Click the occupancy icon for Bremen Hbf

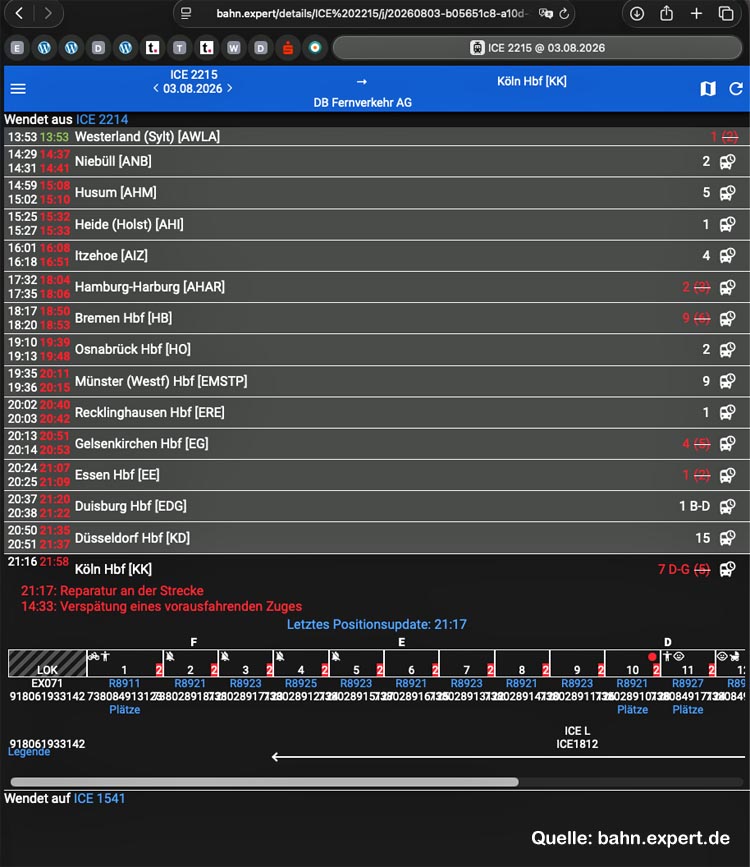tap(727, 318)
